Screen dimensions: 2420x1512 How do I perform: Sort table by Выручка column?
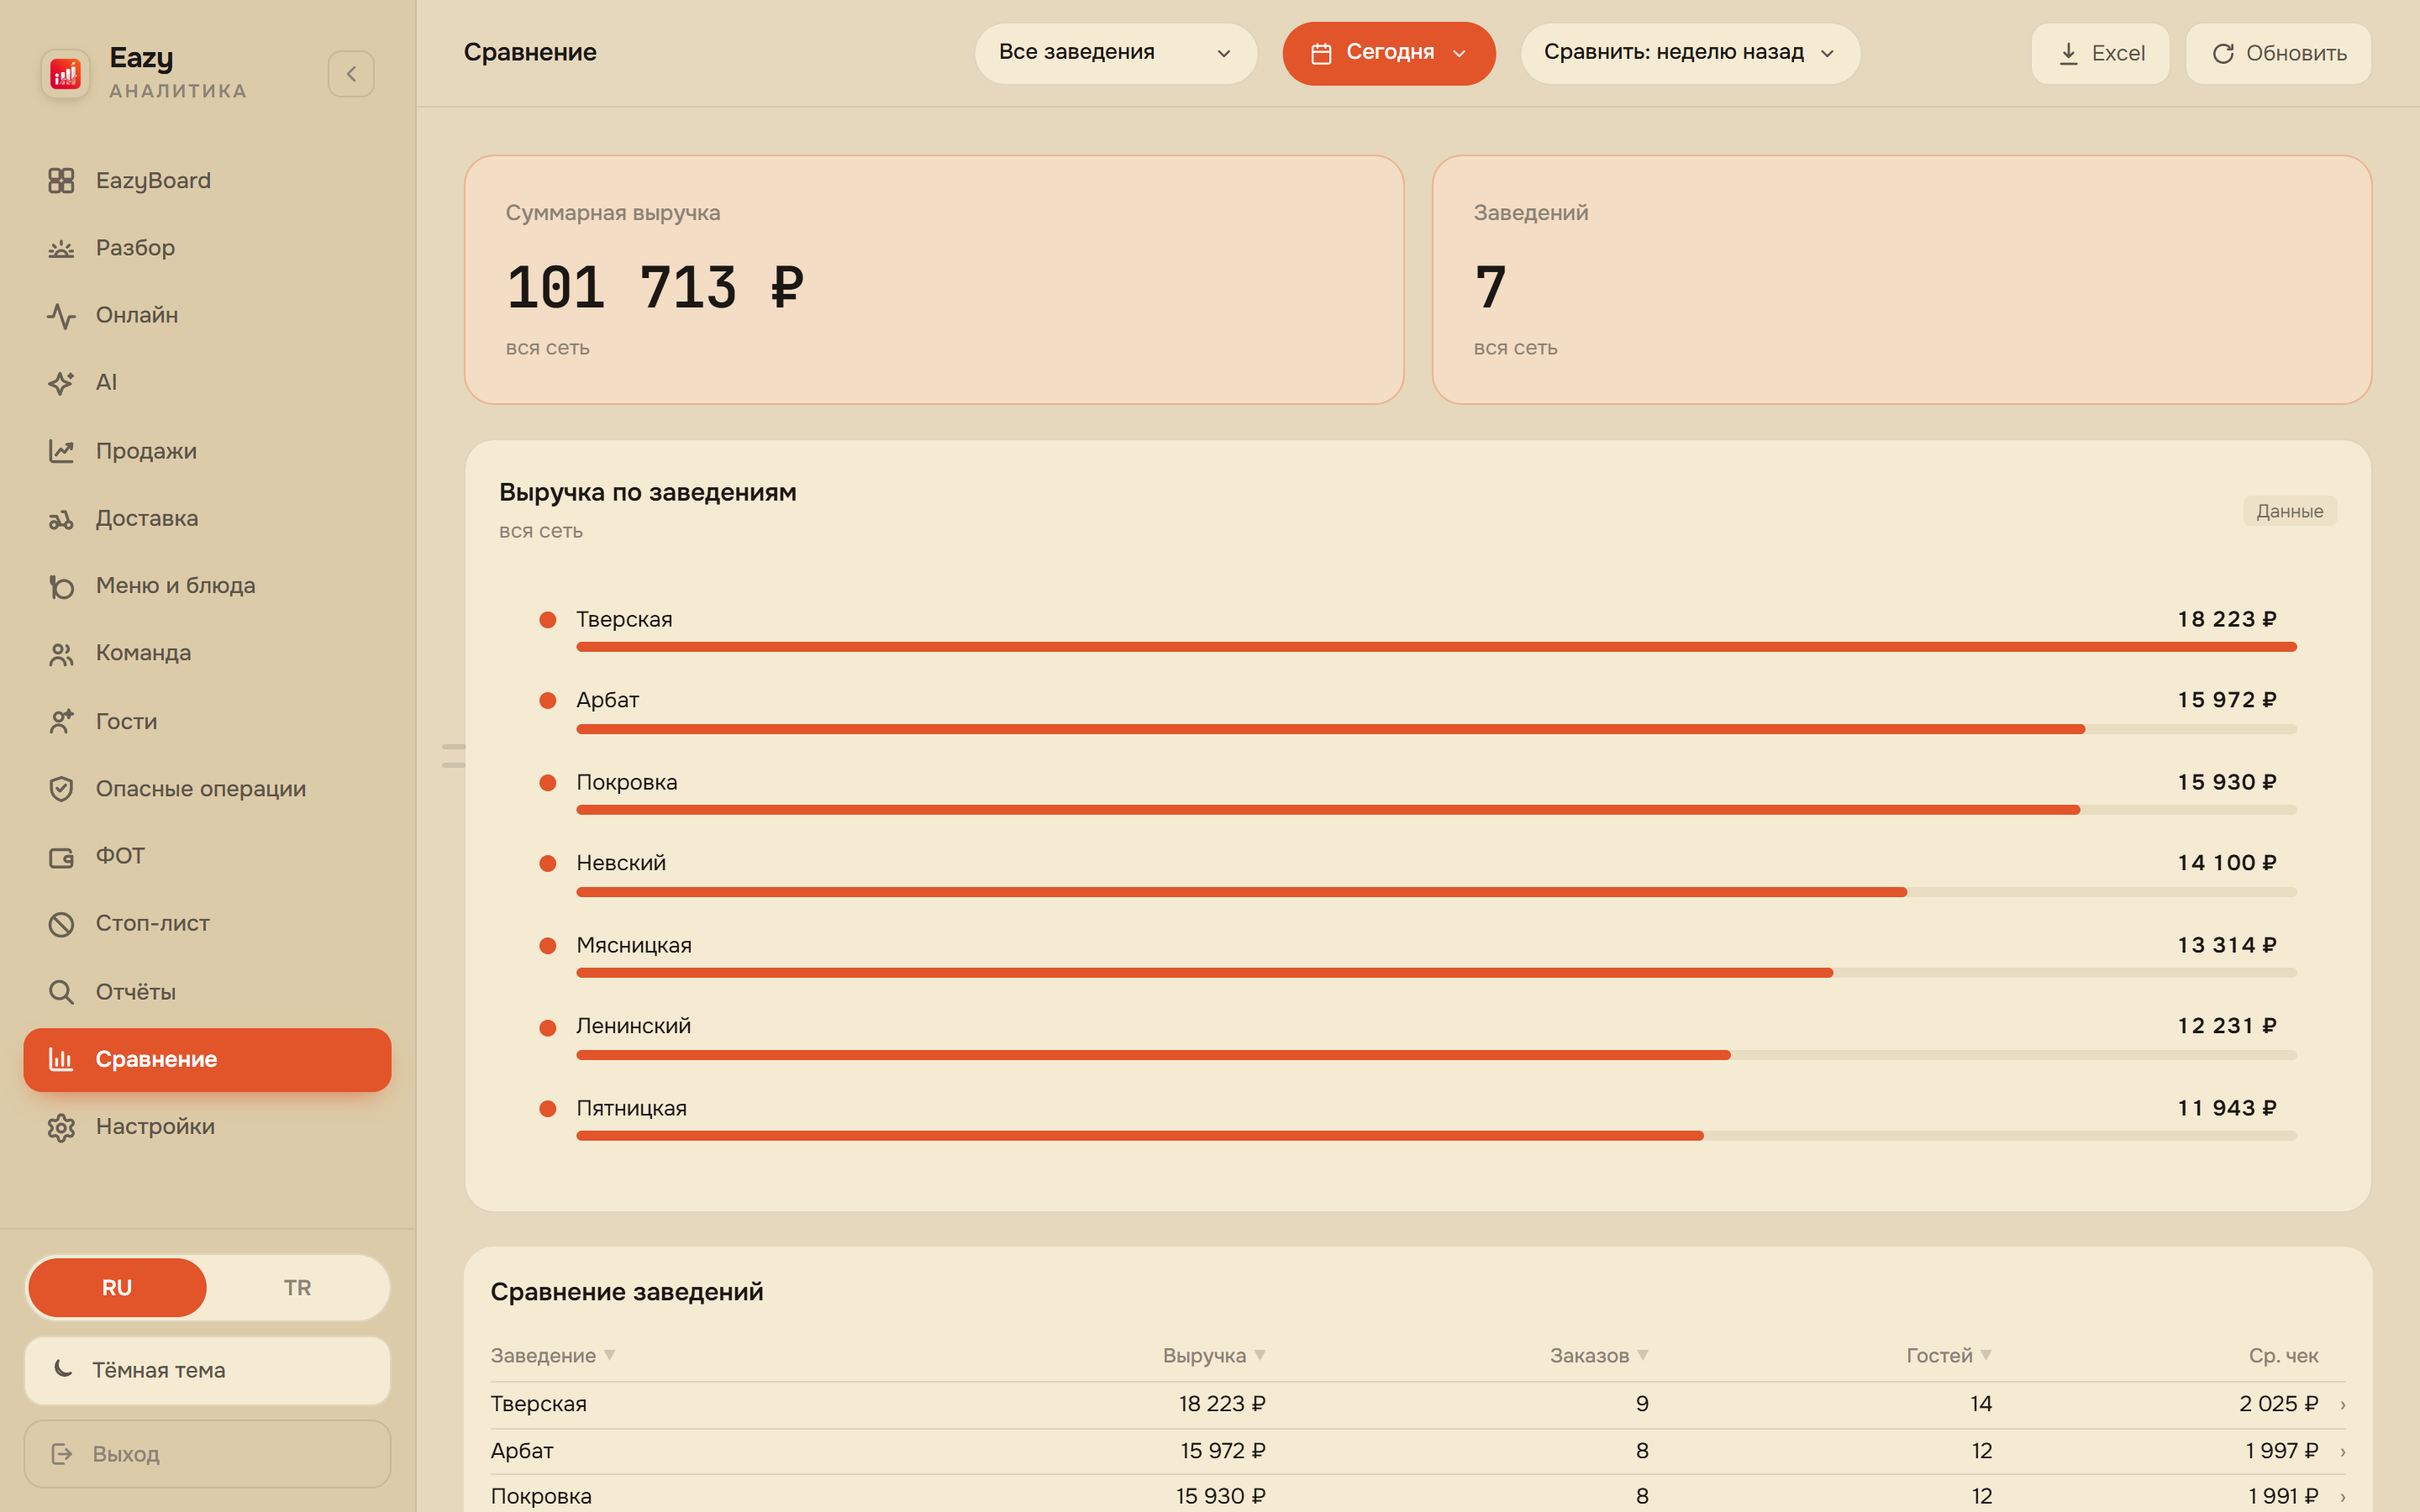coord(1213,1355)
